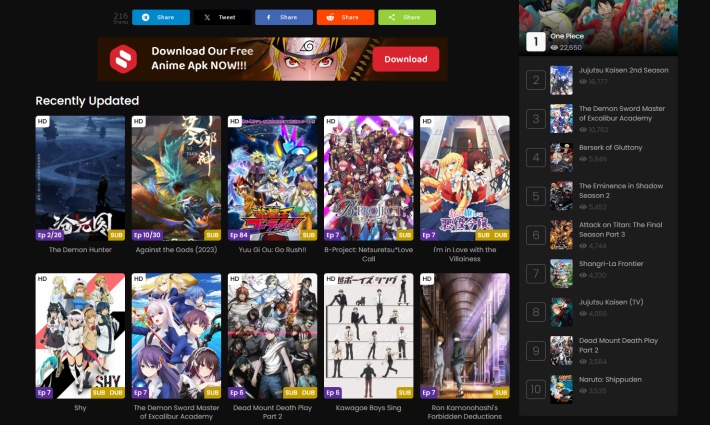Click Attack on Titan small thumbnail
The height and width of the screenshot is (425, 710).
point(561,235)
